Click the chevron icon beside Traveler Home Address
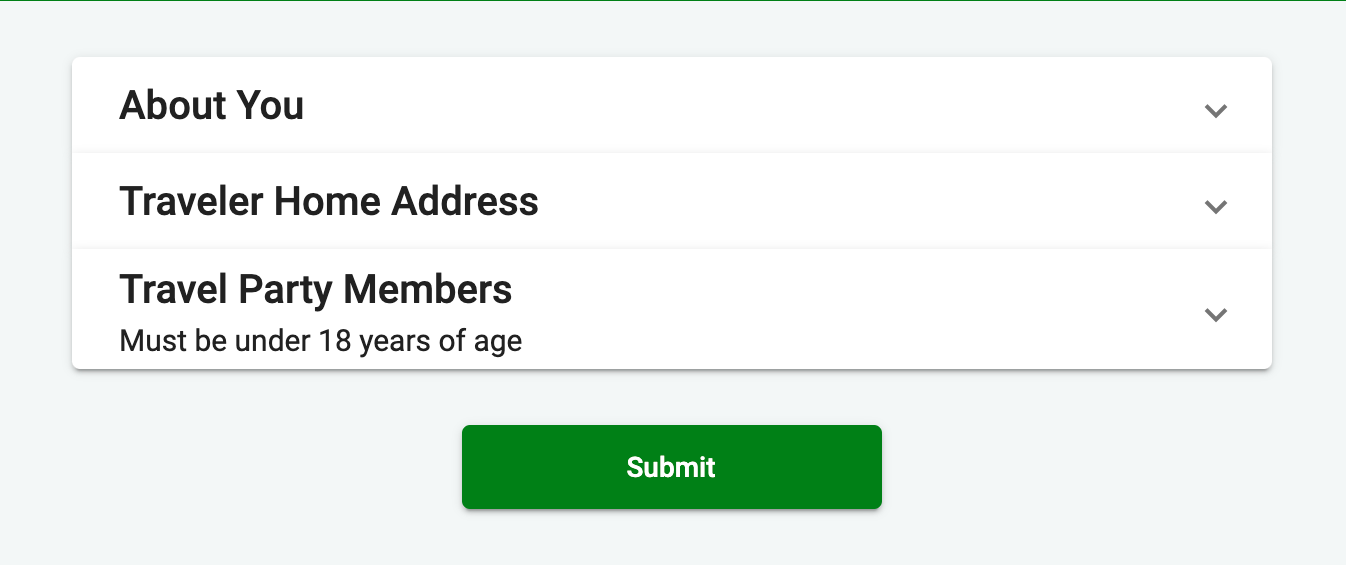This screenshot has width=1346, height=565. click(x=1215, y=207)
